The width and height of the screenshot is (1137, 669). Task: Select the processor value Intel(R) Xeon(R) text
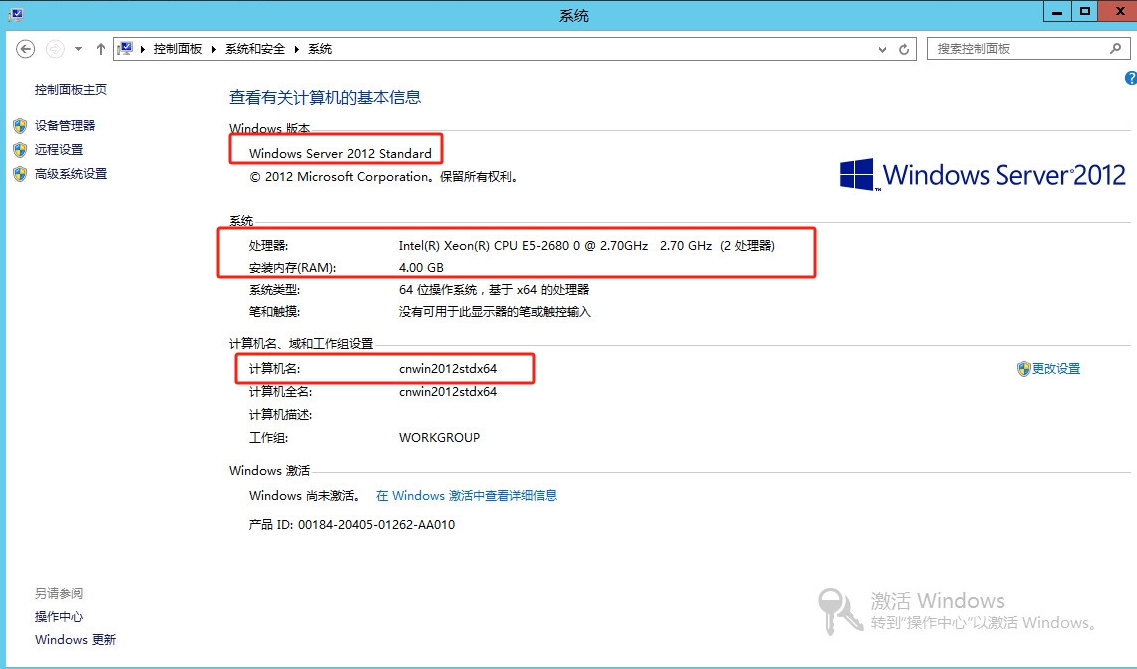coord(587,246)
